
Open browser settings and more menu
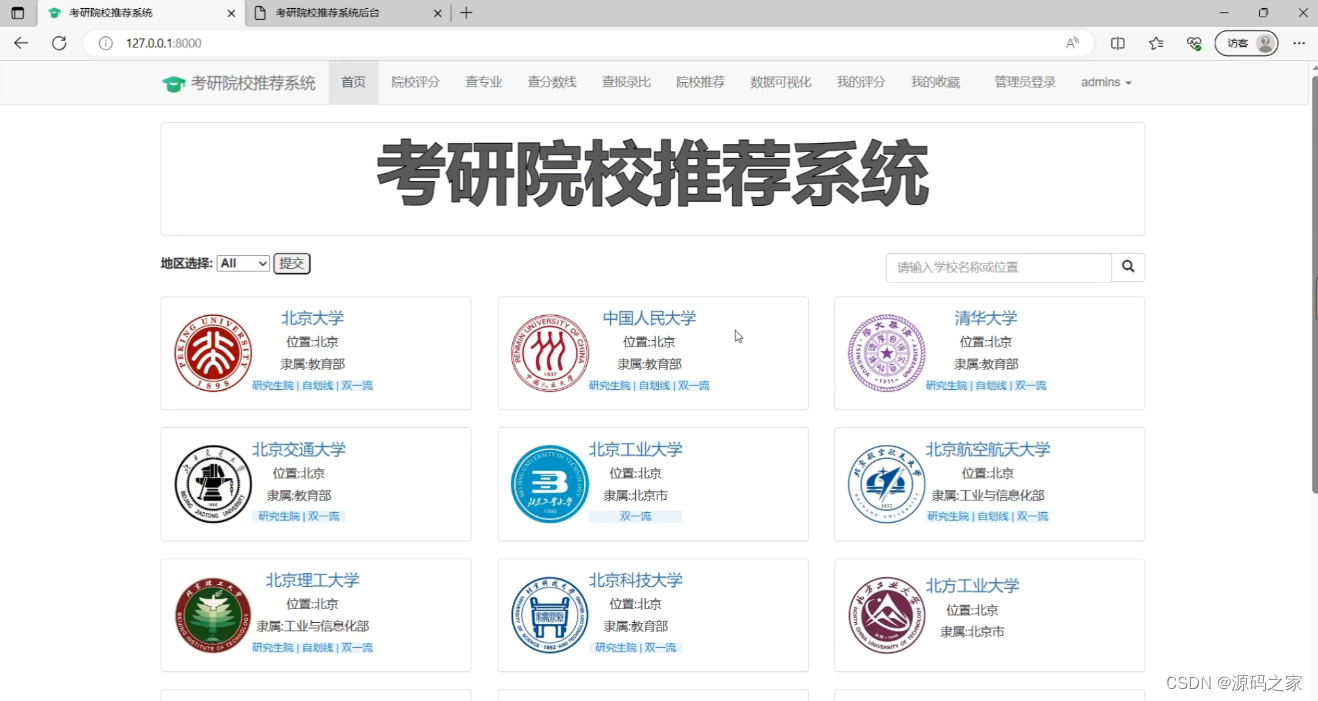click(x=1299, y=43)
